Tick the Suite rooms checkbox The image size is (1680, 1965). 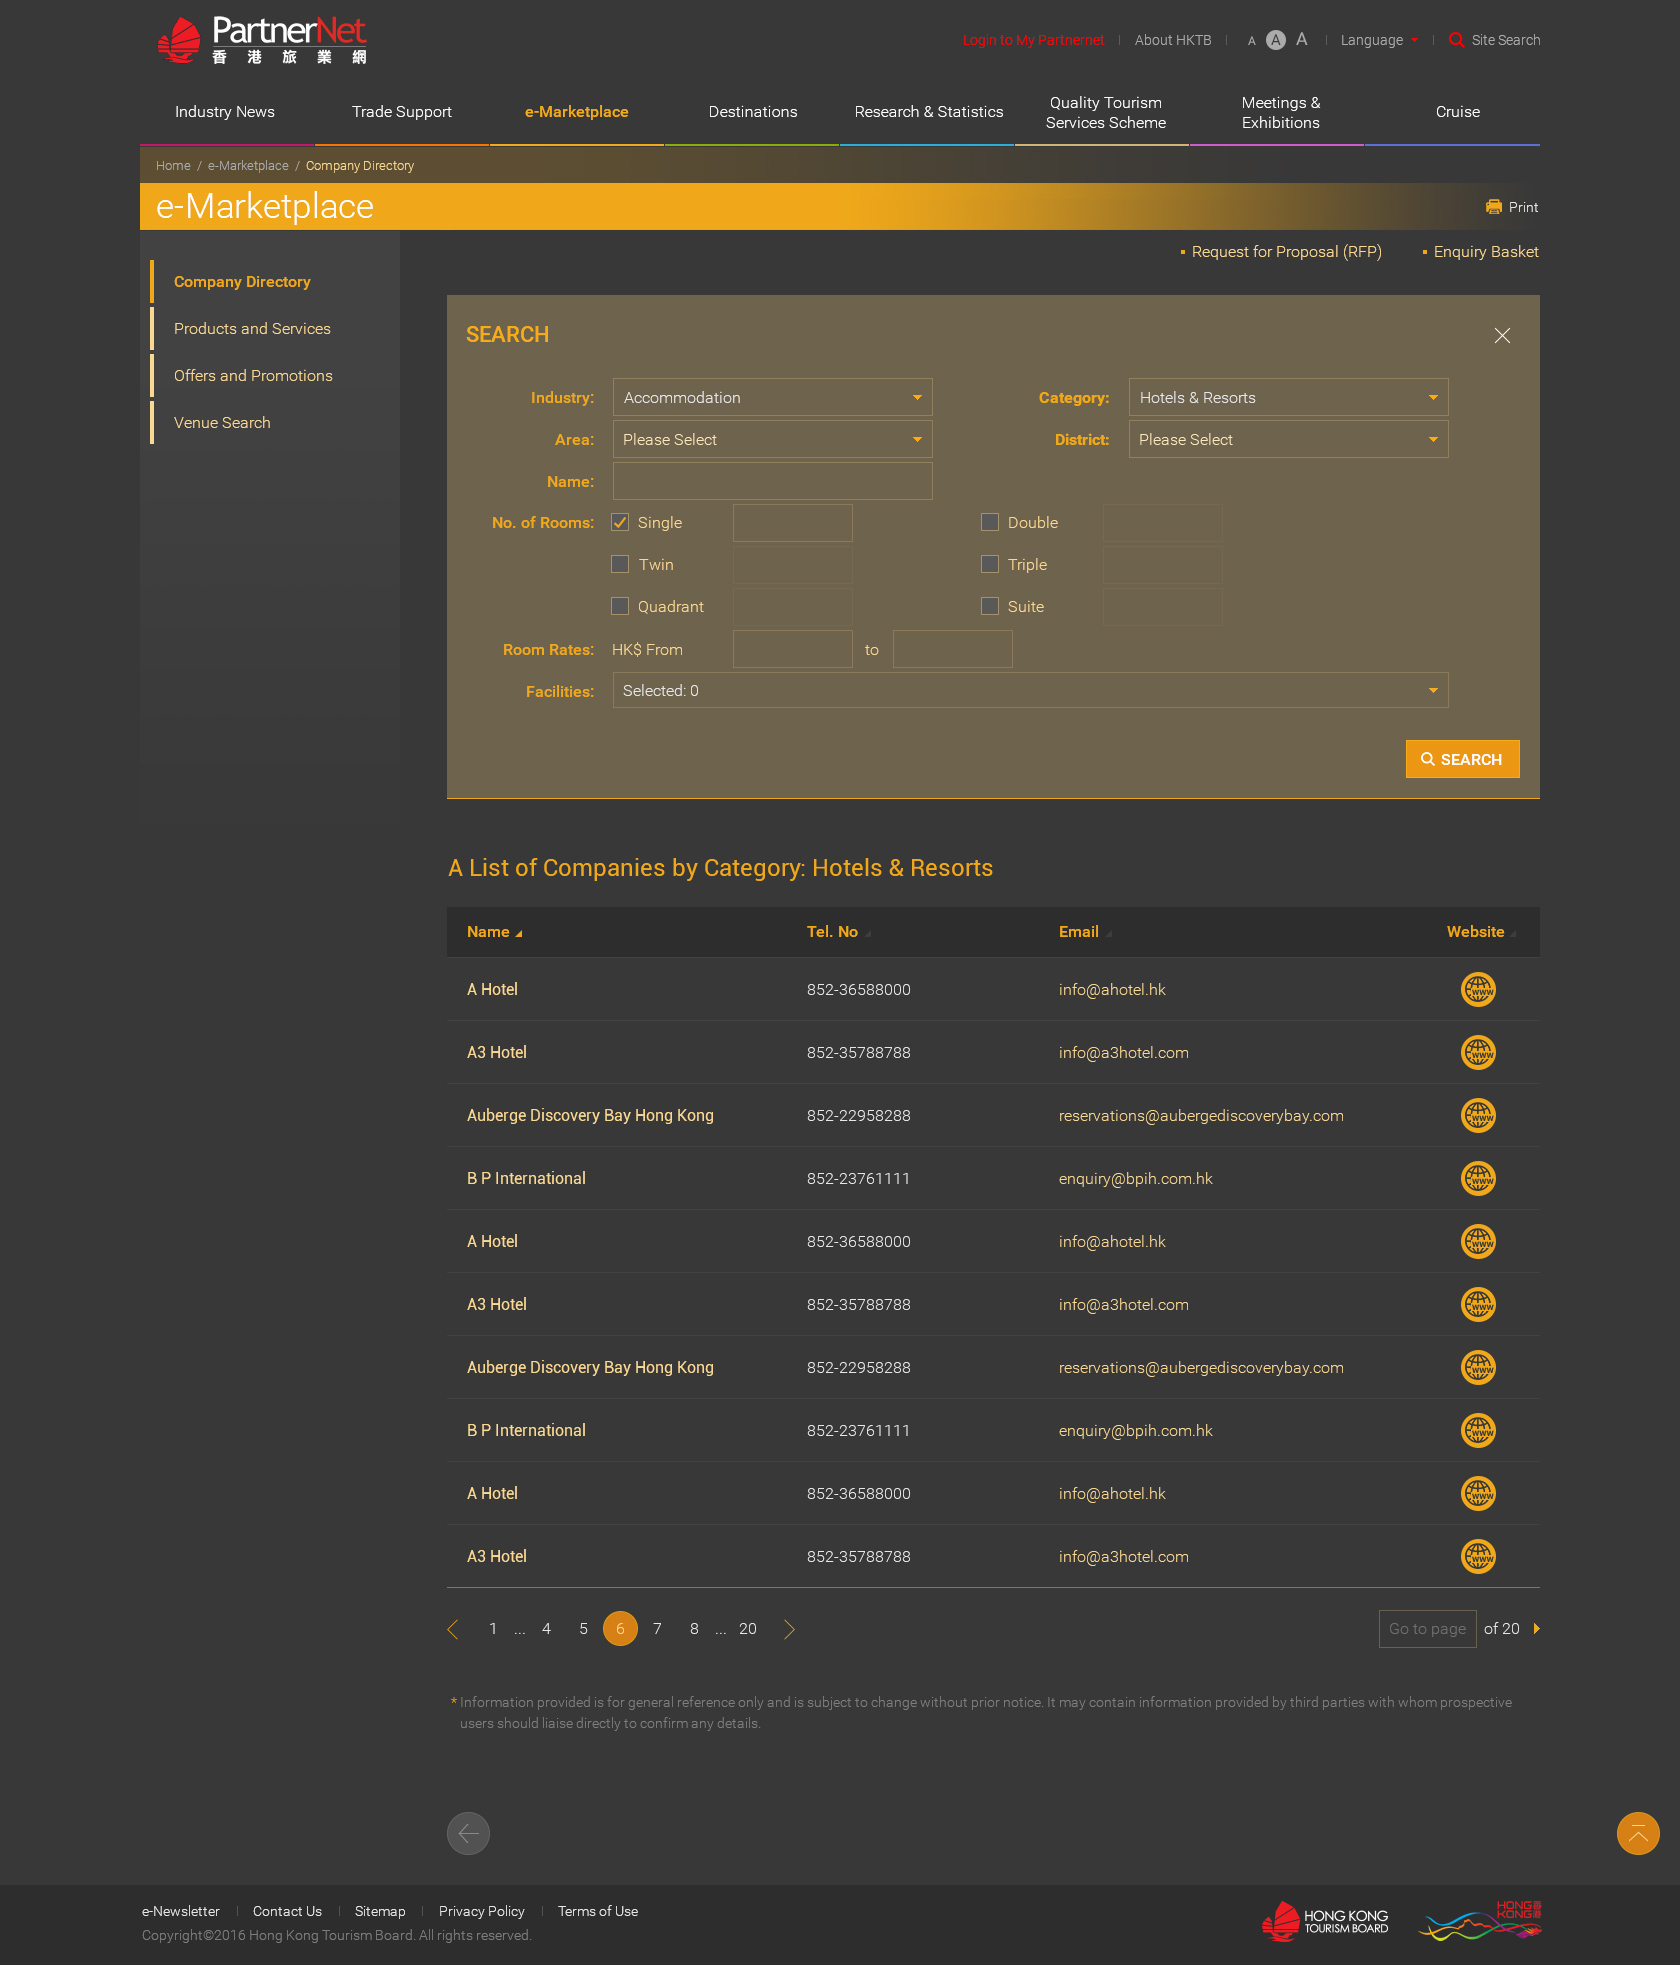990,606
